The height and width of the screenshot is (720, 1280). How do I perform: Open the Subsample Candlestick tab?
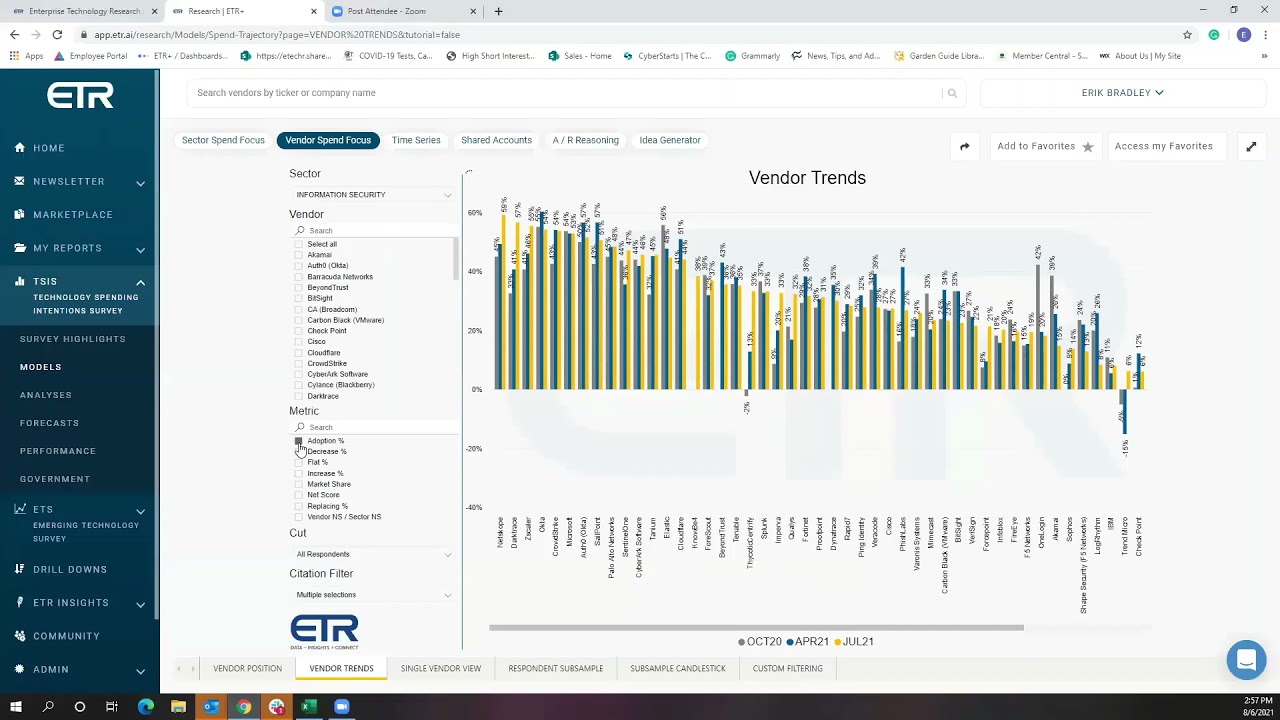point(678,668)
